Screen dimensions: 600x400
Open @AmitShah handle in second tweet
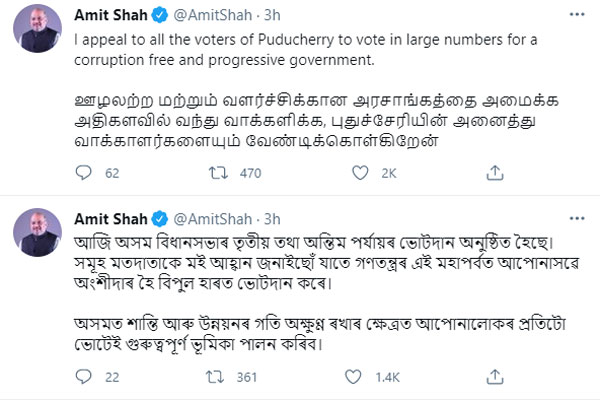212,217
